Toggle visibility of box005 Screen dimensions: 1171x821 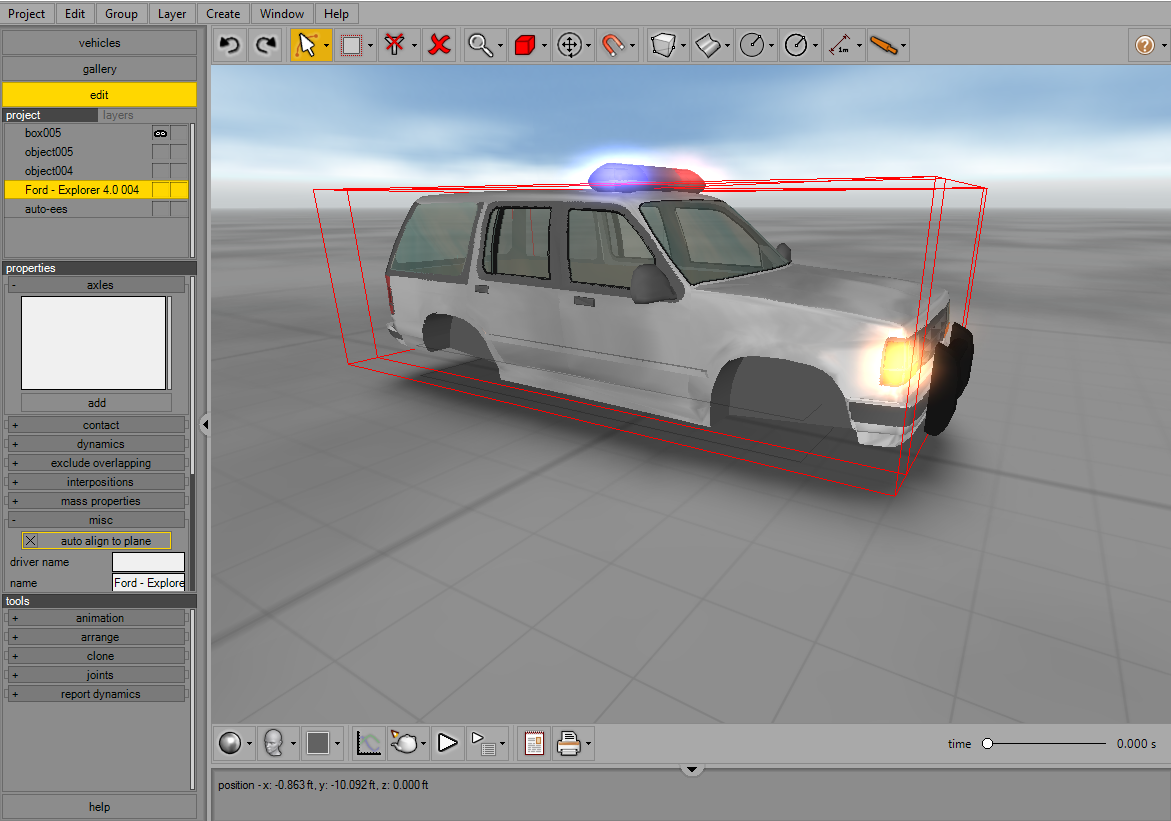pos(161,133)
